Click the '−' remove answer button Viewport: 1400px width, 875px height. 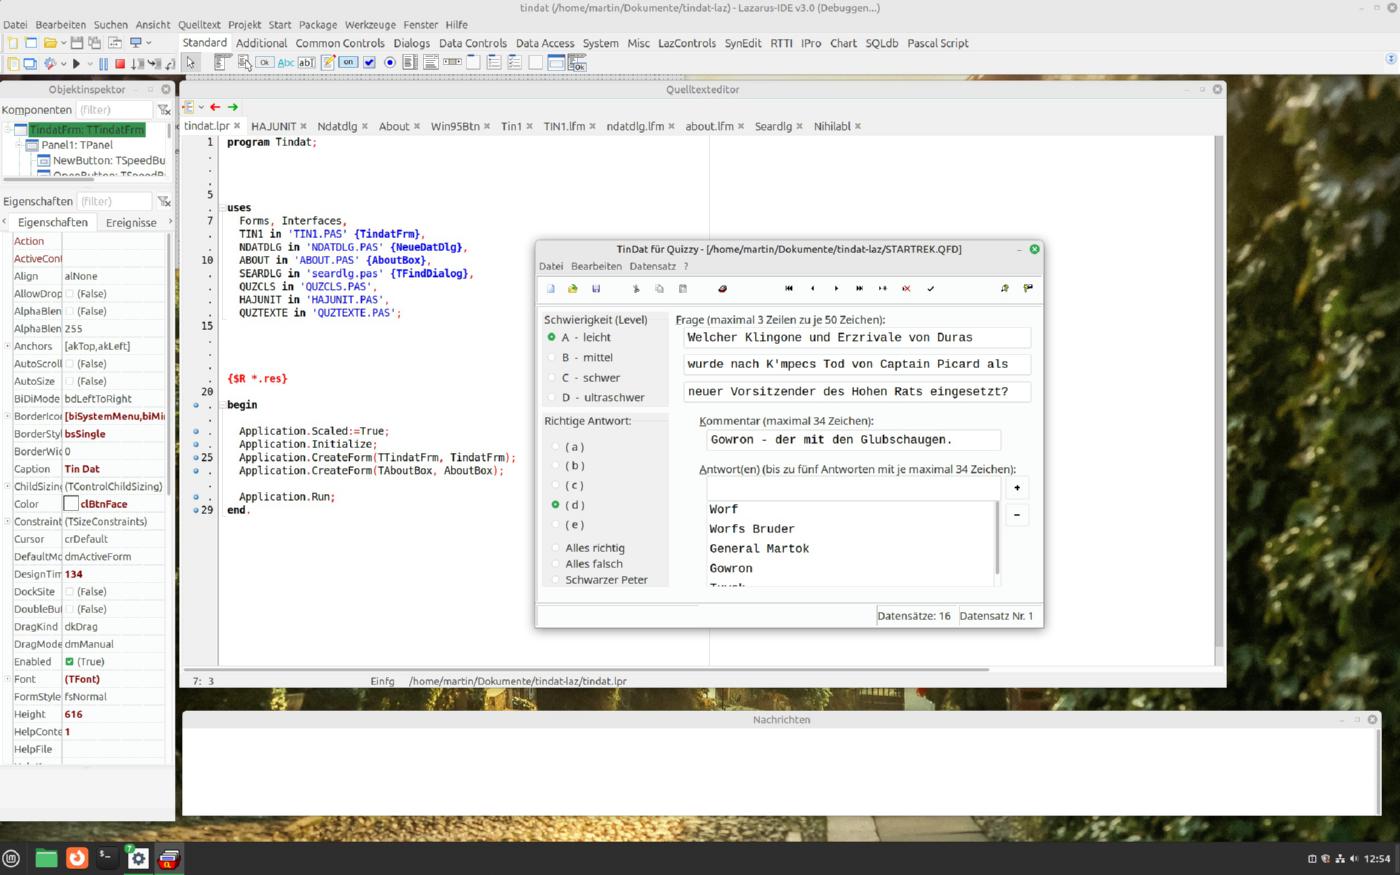1017,515
